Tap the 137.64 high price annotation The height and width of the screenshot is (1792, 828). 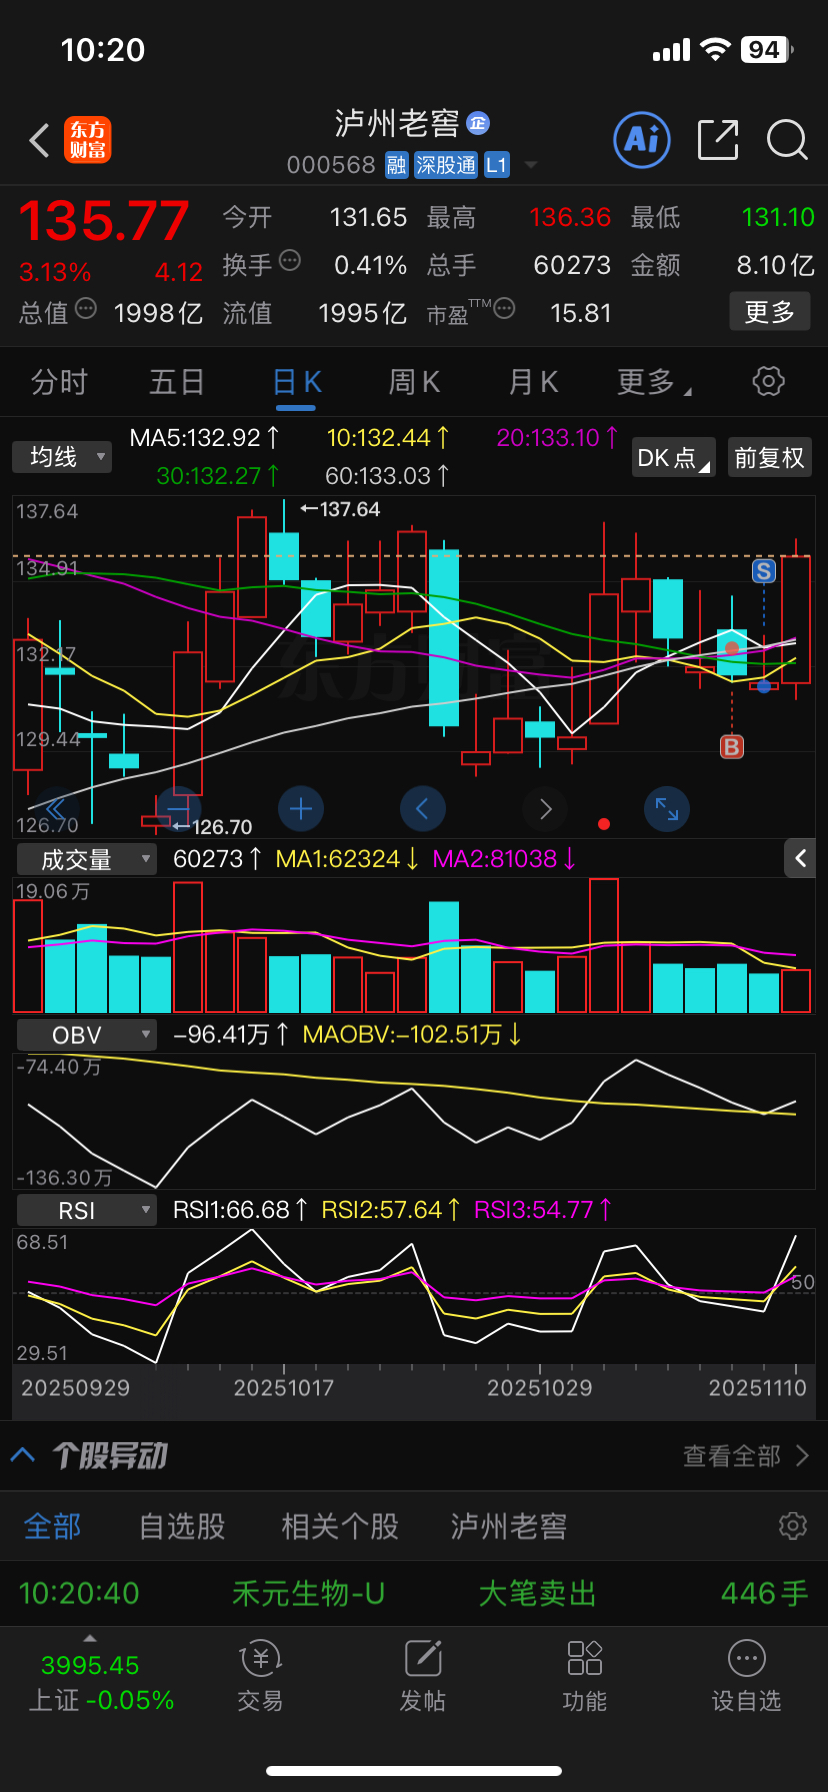pos(341,509)
